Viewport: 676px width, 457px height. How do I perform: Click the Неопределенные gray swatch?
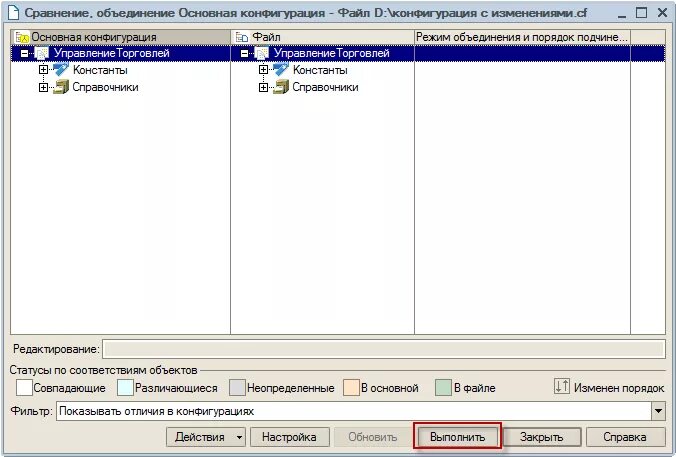[x=237, y=388]
